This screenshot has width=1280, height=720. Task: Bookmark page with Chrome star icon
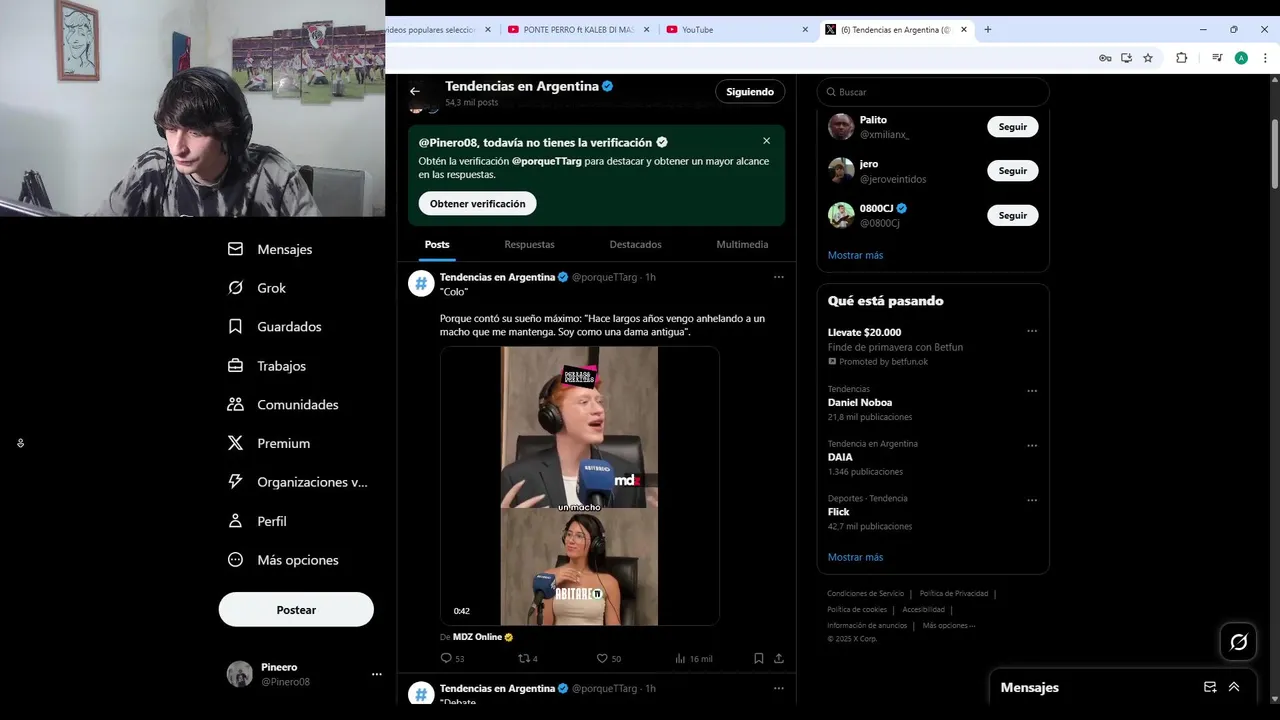[1148, 58]
